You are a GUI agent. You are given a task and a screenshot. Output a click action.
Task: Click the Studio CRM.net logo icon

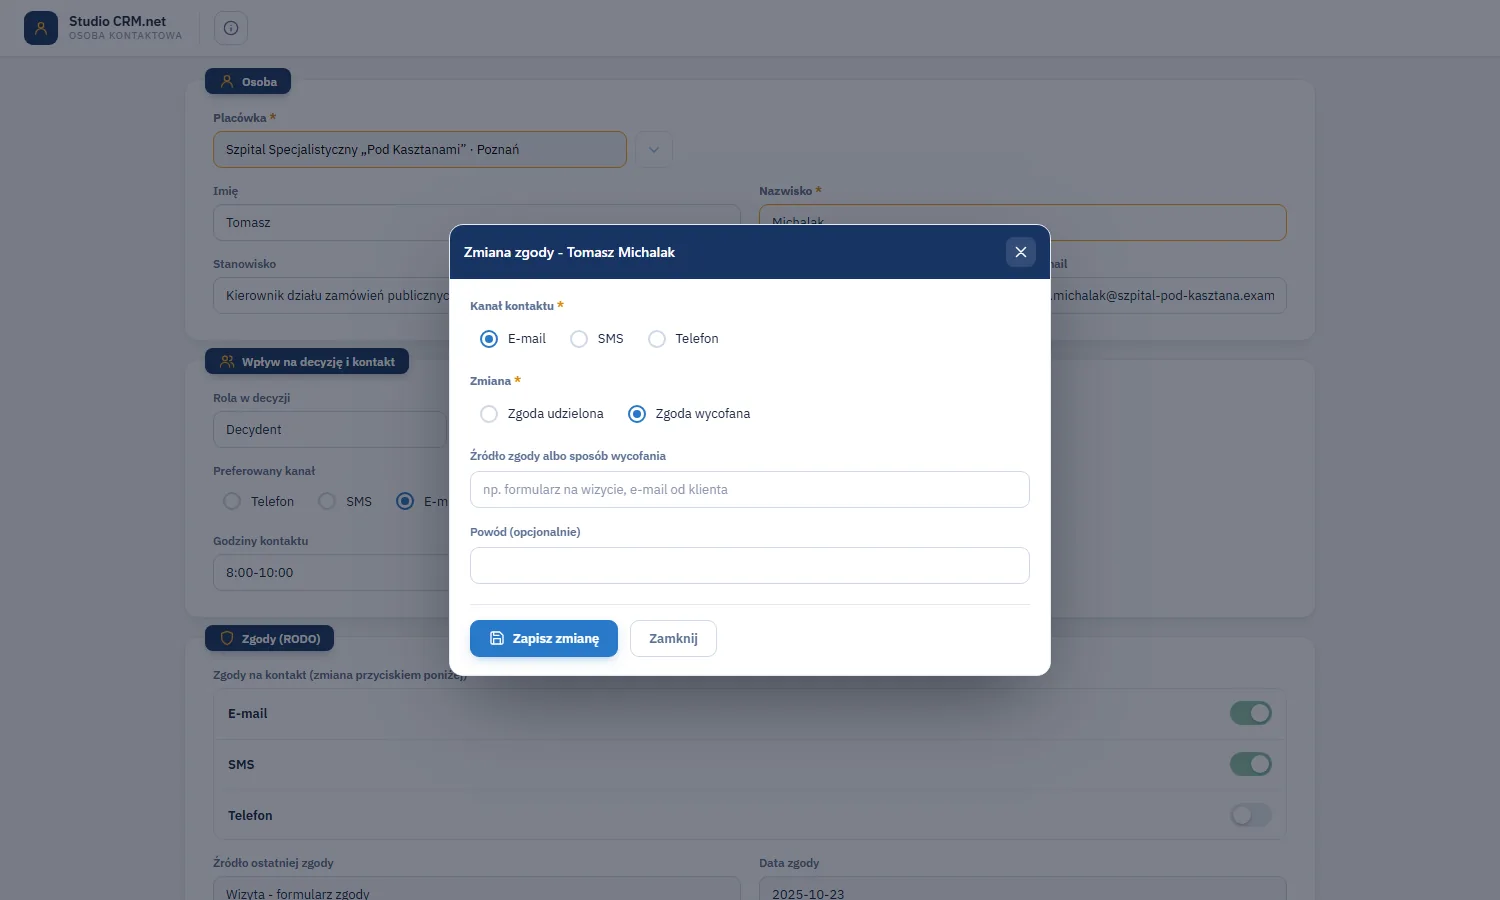41,28
